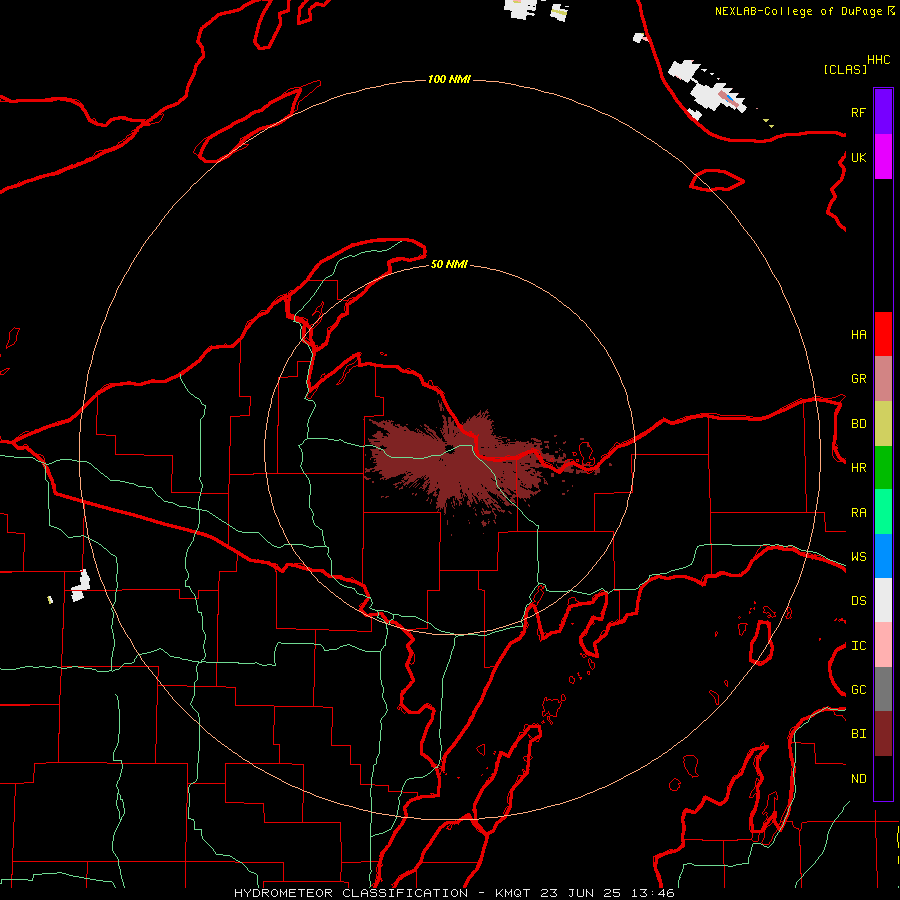Click the 'BD' legend label
Image resolution: width=900 pixels, height=900 pixels.
coord(859,424)
